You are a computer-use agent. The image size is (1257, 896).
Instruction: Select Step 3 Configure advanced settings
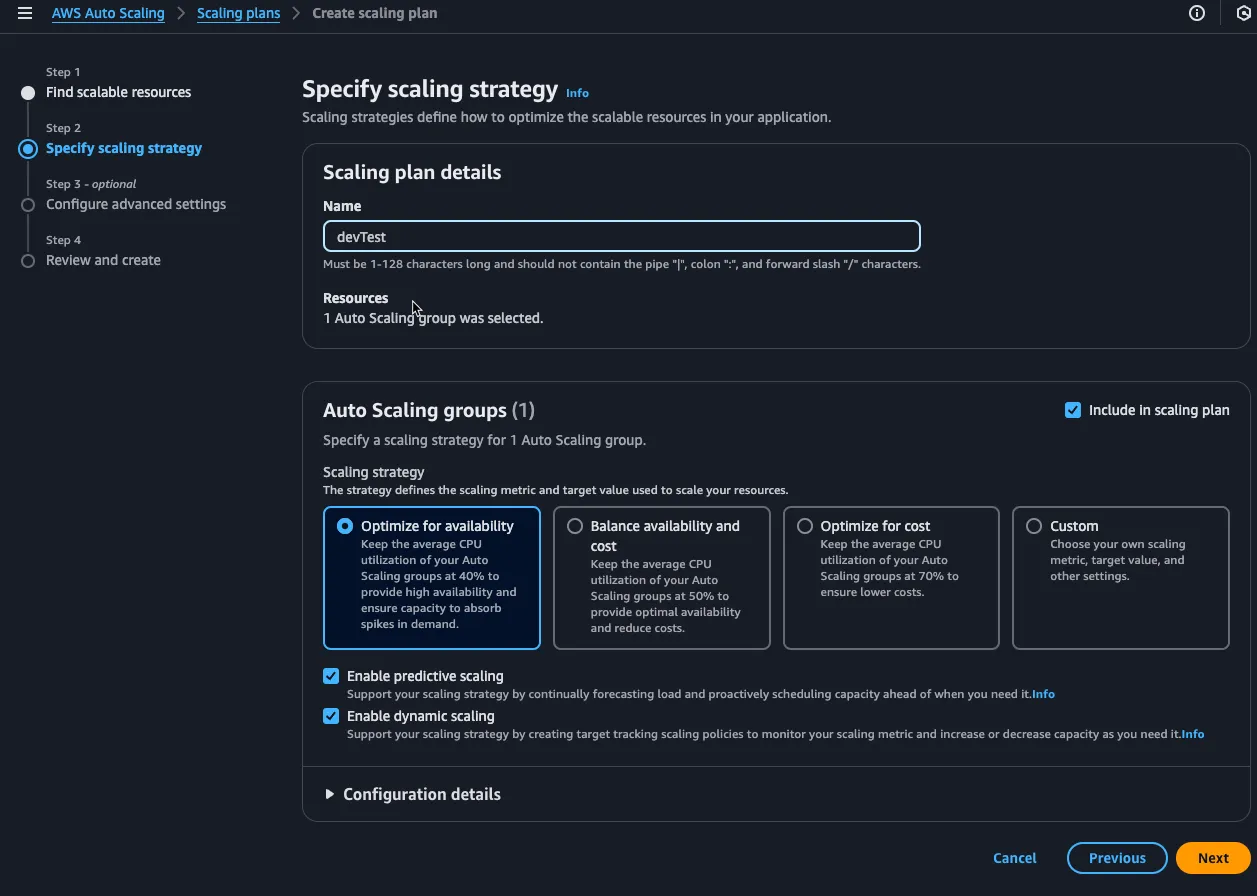point(136,204)
